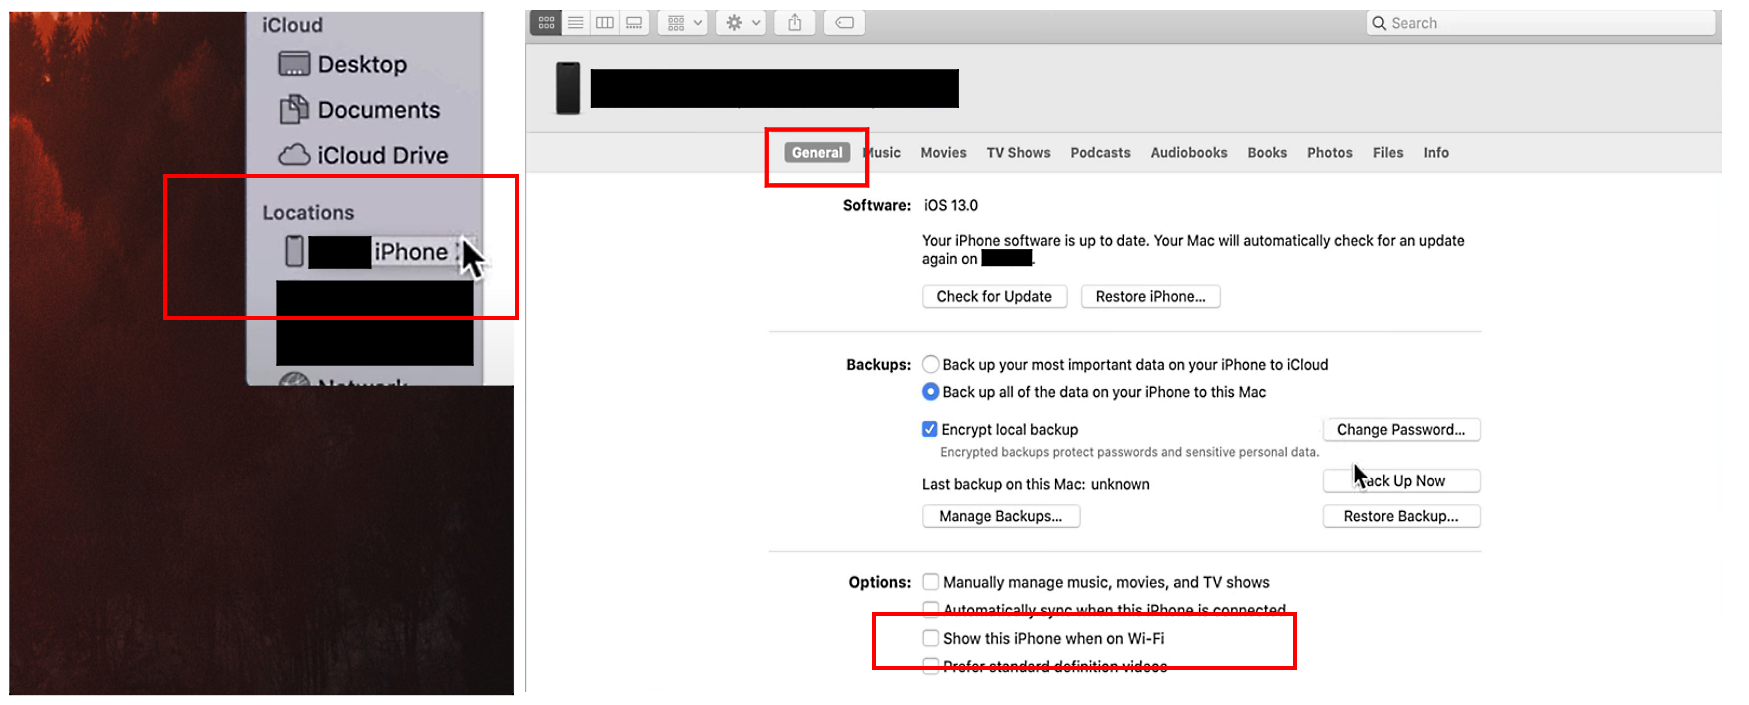Screen dimensions: 1749x705
Task: Open the Photos tab
Action: (x=1329, y=153)
